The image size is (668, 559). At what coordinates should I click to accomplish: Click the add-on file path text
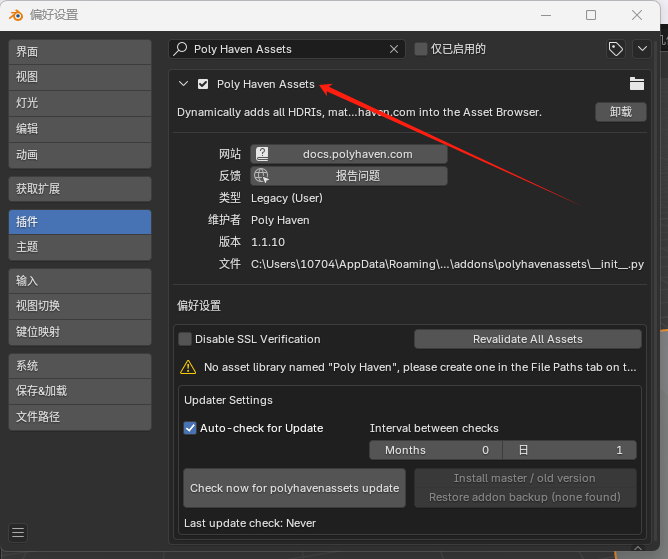pos(447,264)
